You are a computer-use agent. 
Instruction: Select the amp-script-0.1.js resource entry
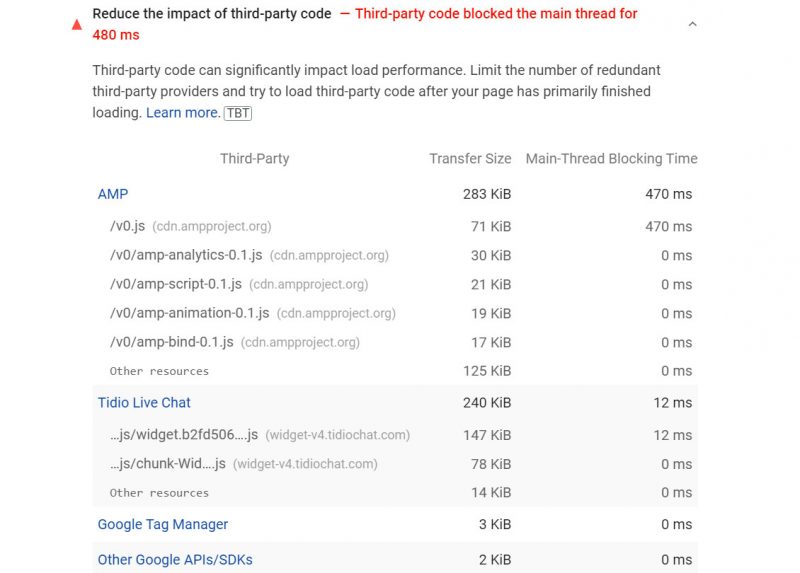[176, 285]
